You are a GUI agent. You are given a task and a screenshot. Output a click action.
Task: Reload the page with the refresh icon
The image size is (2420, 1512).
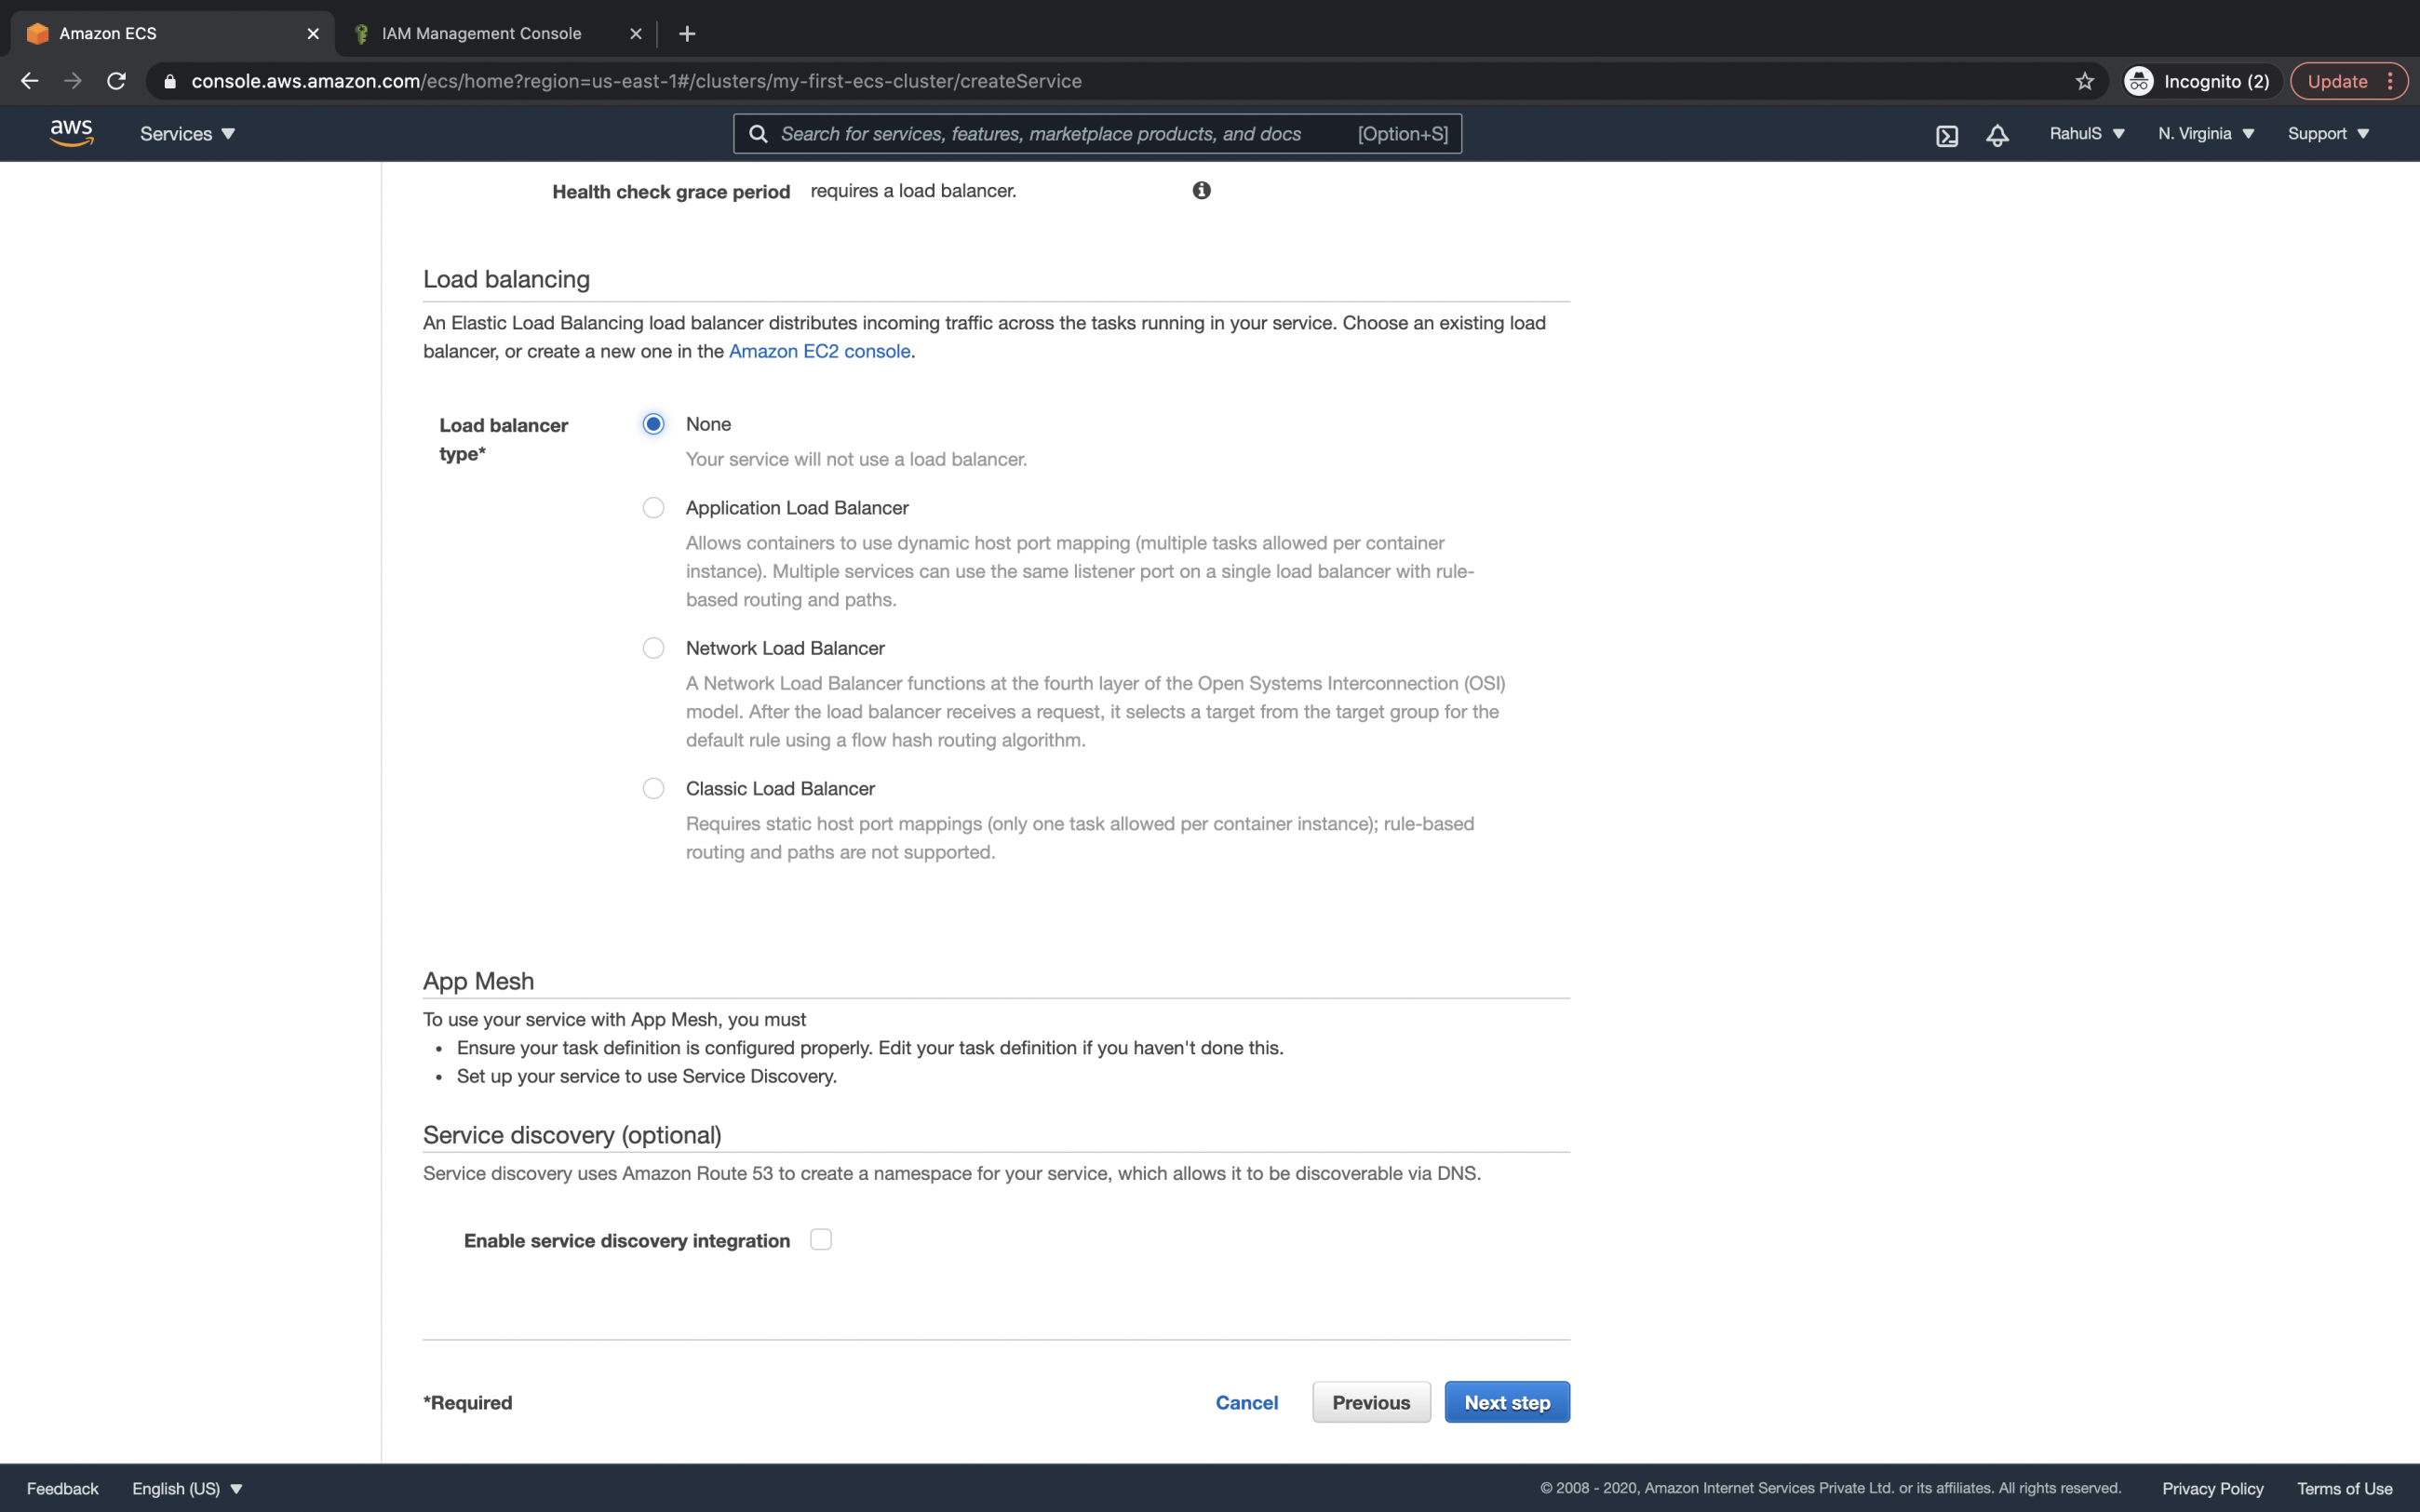click(116, 81)
